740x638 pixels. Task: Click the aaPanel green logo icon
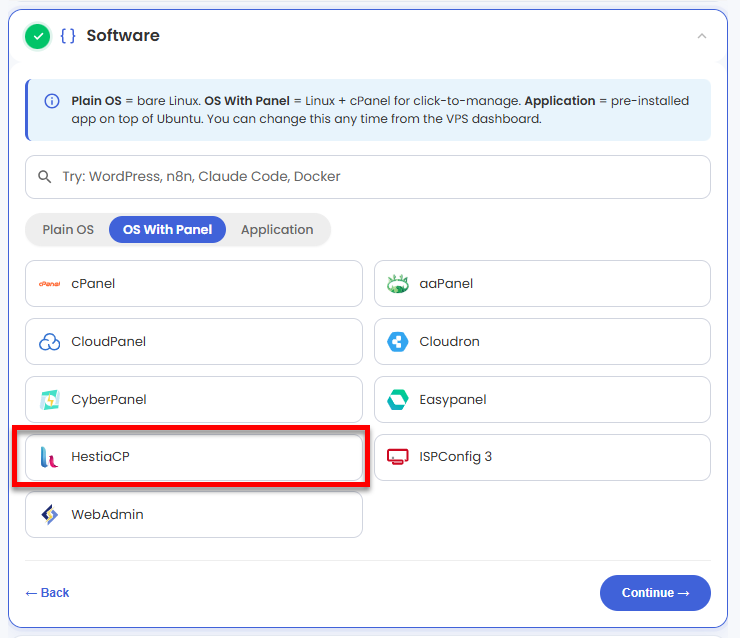(x=397, y=284)
